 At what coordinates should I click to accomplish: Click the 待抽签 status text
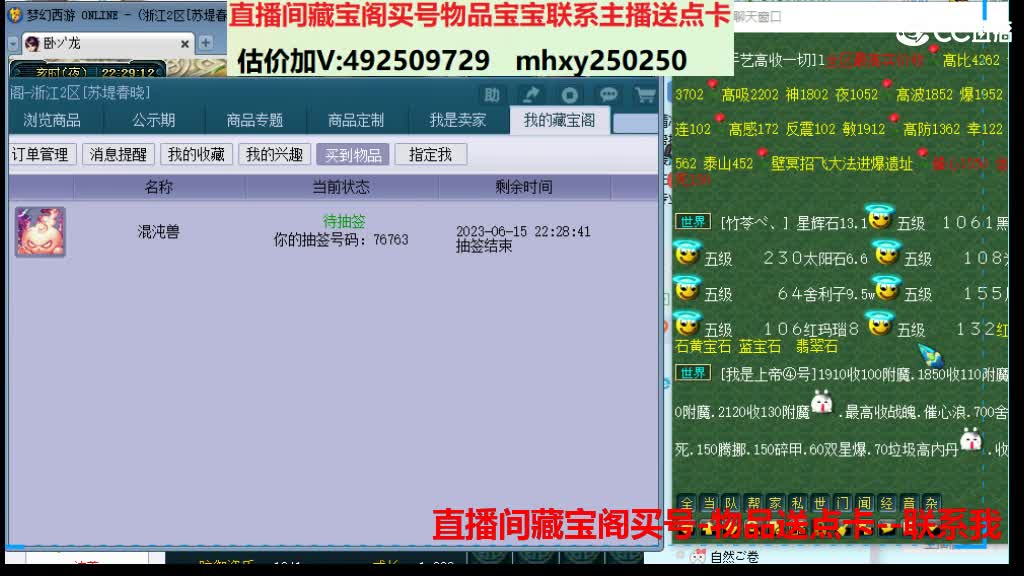[344, 221]
